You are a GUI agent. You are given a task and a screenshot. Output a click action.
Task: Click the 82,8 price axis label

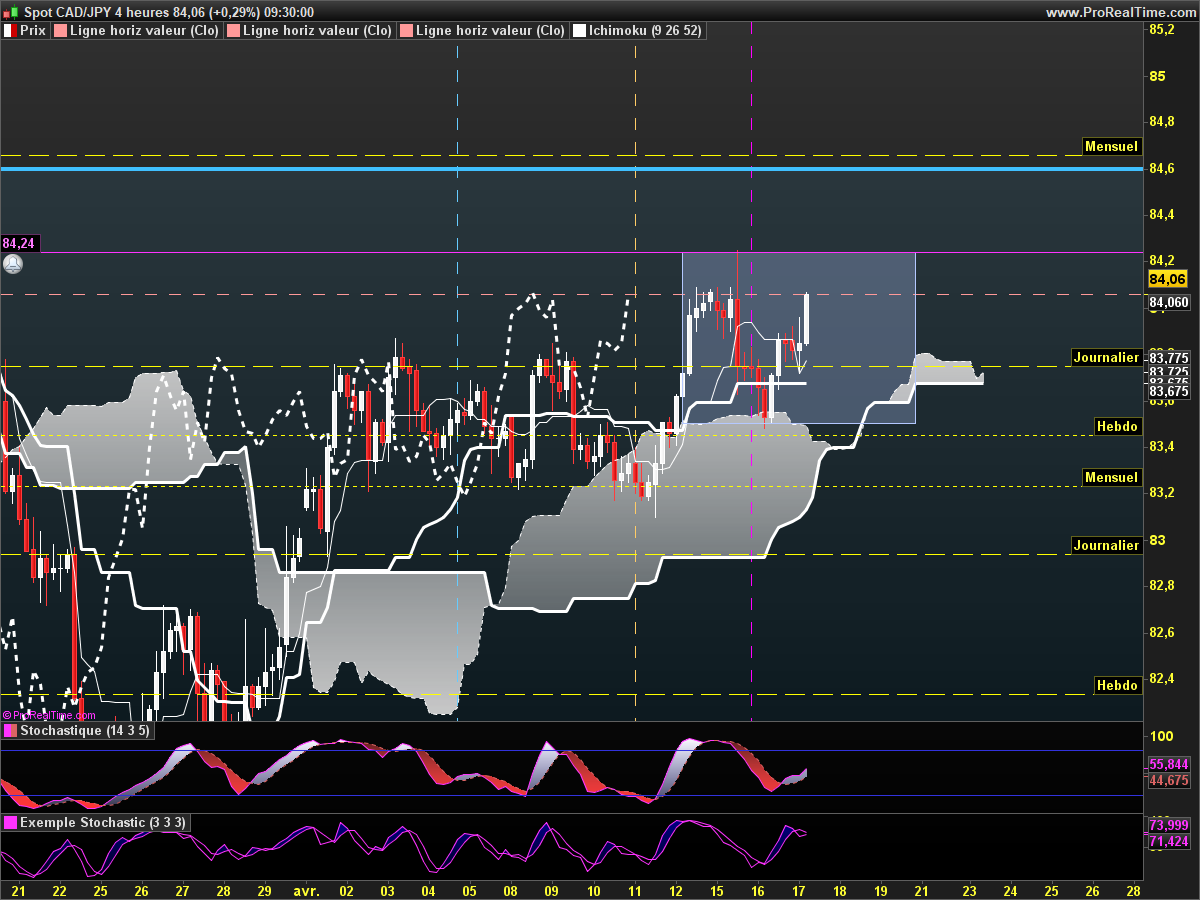[1161, 585]
